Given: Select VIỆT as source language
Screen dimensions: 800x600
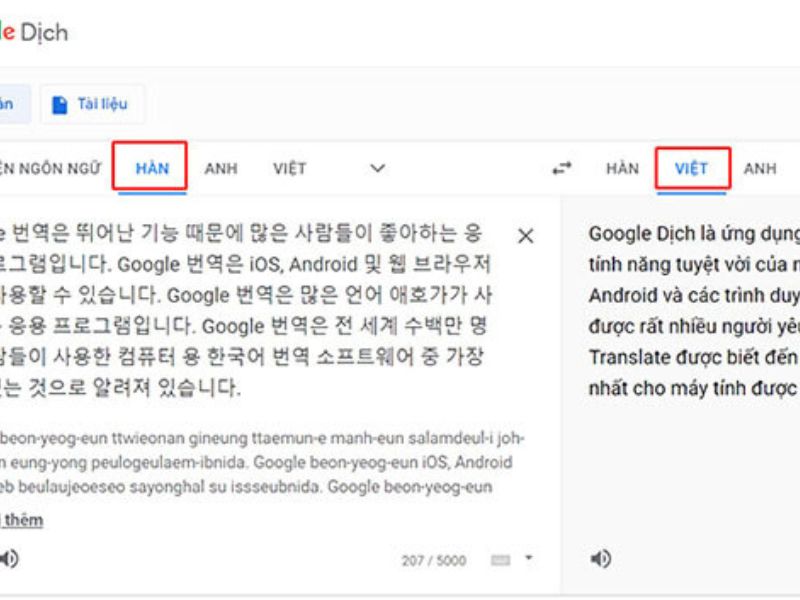Looking at the screenshot, I should click(x=289, y=168).
